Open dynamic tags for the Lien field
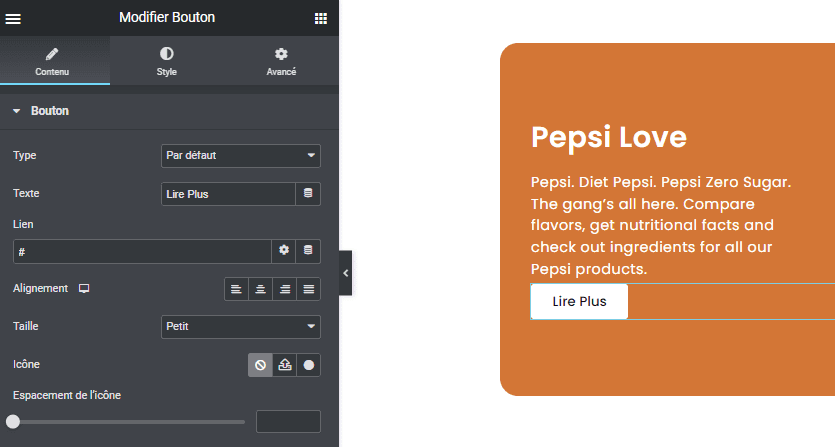This screenshot has height=447, width=835. point(308,250)
